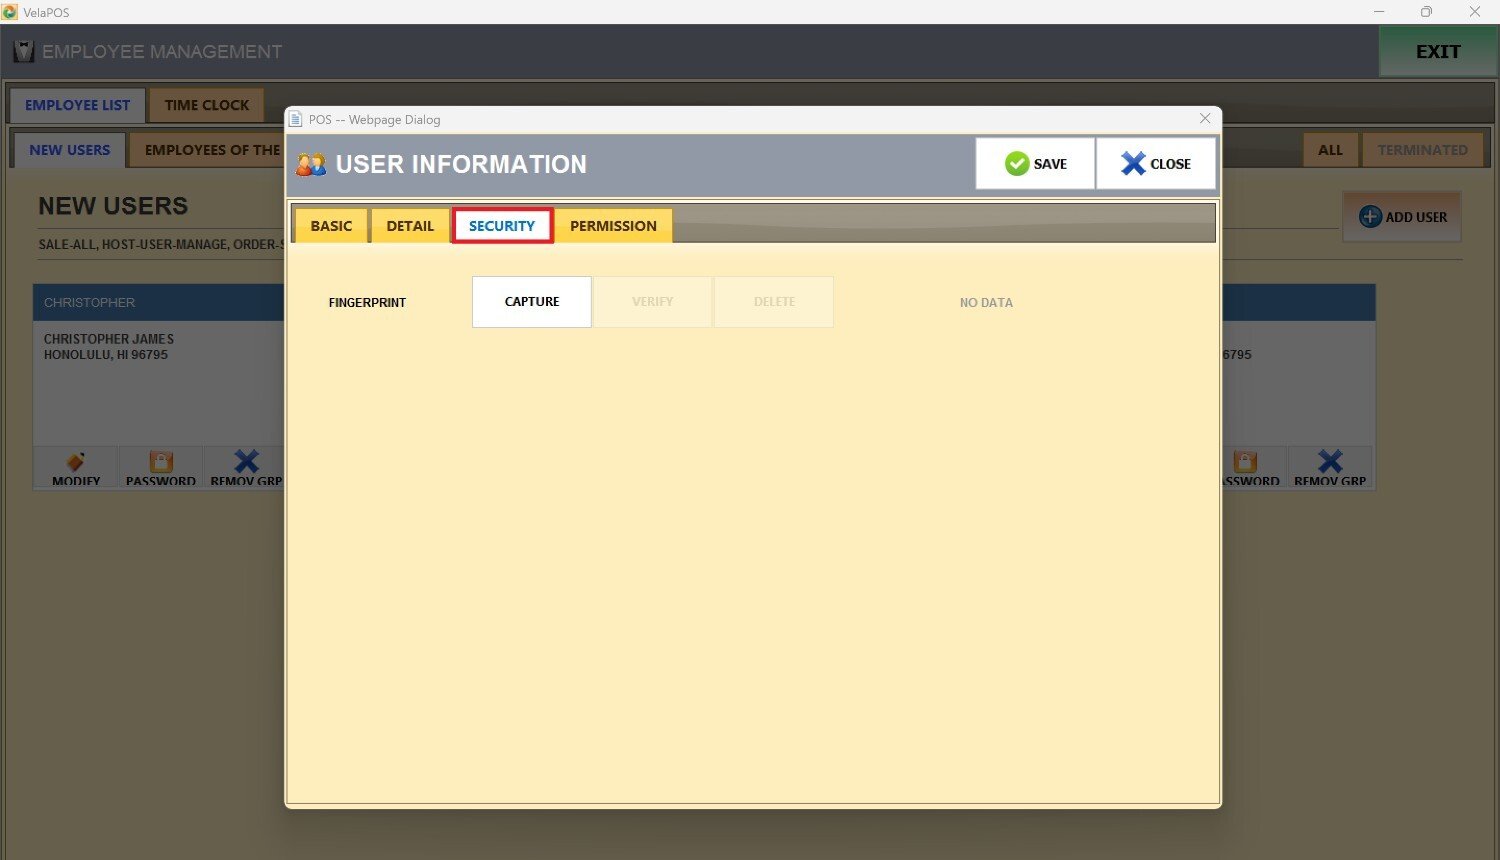Click the blue X Close icon

[x=1133, y=164]
